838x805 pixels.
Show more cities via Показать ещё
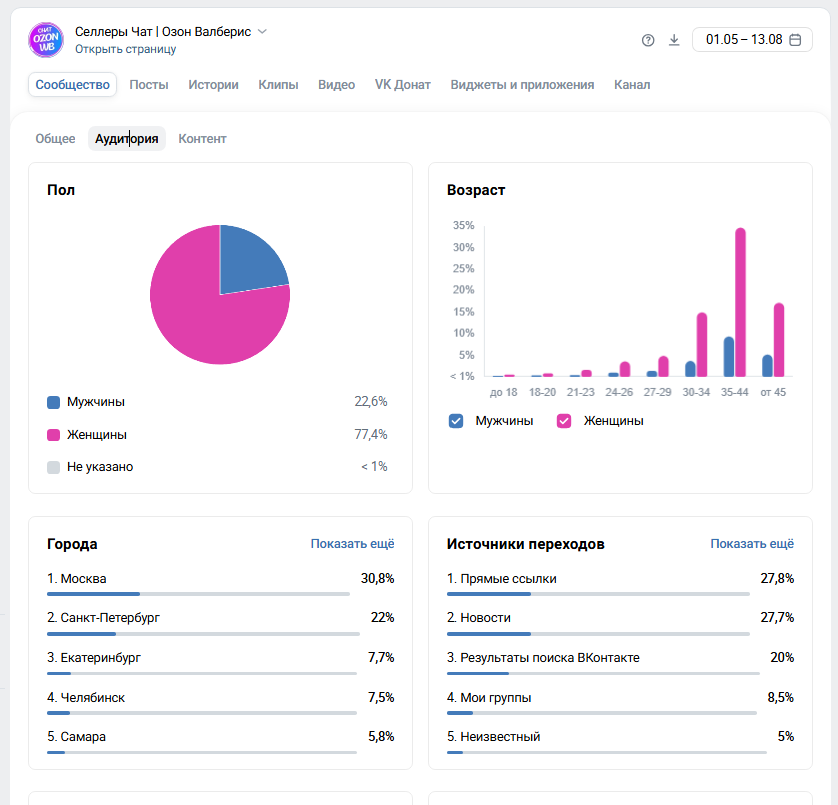coord(353,544)
